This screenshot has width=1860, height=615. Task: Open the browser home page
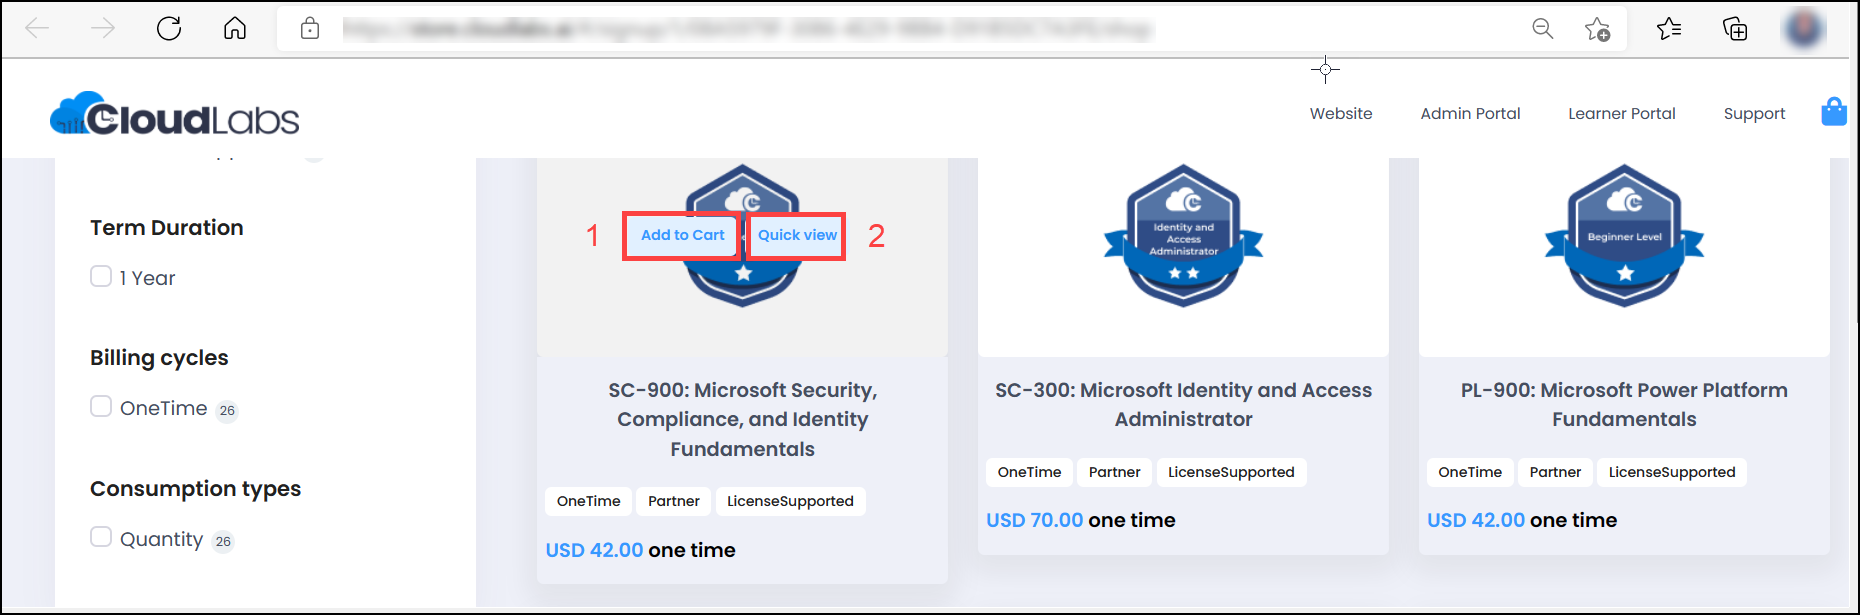pyautogui.click(x=235, y=28)
